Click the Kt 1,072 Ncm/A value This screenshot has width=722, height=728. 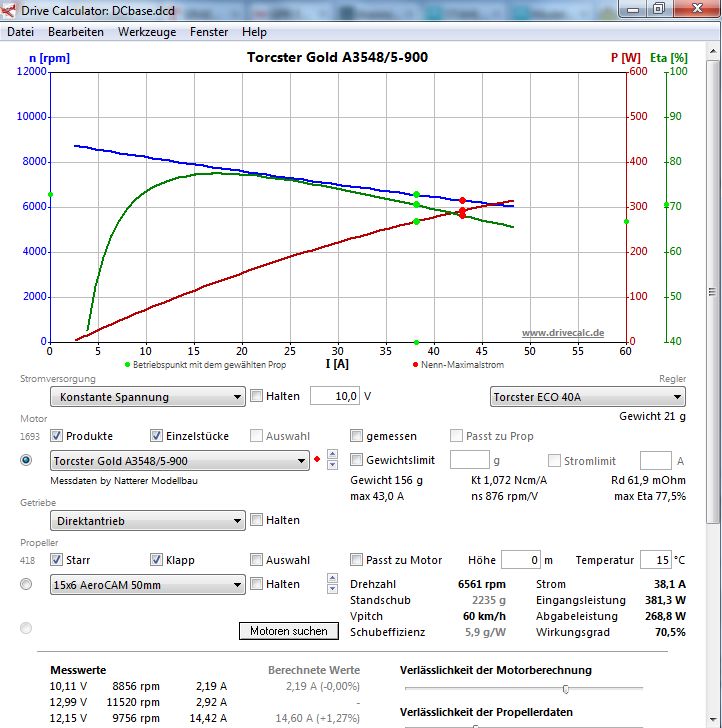tap(509, 480)
